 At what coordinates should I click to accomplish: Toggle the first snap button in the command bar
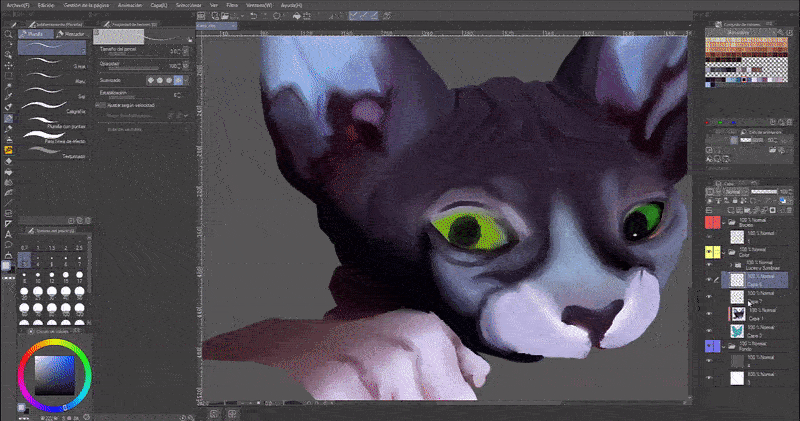click(x=354, y=16)
